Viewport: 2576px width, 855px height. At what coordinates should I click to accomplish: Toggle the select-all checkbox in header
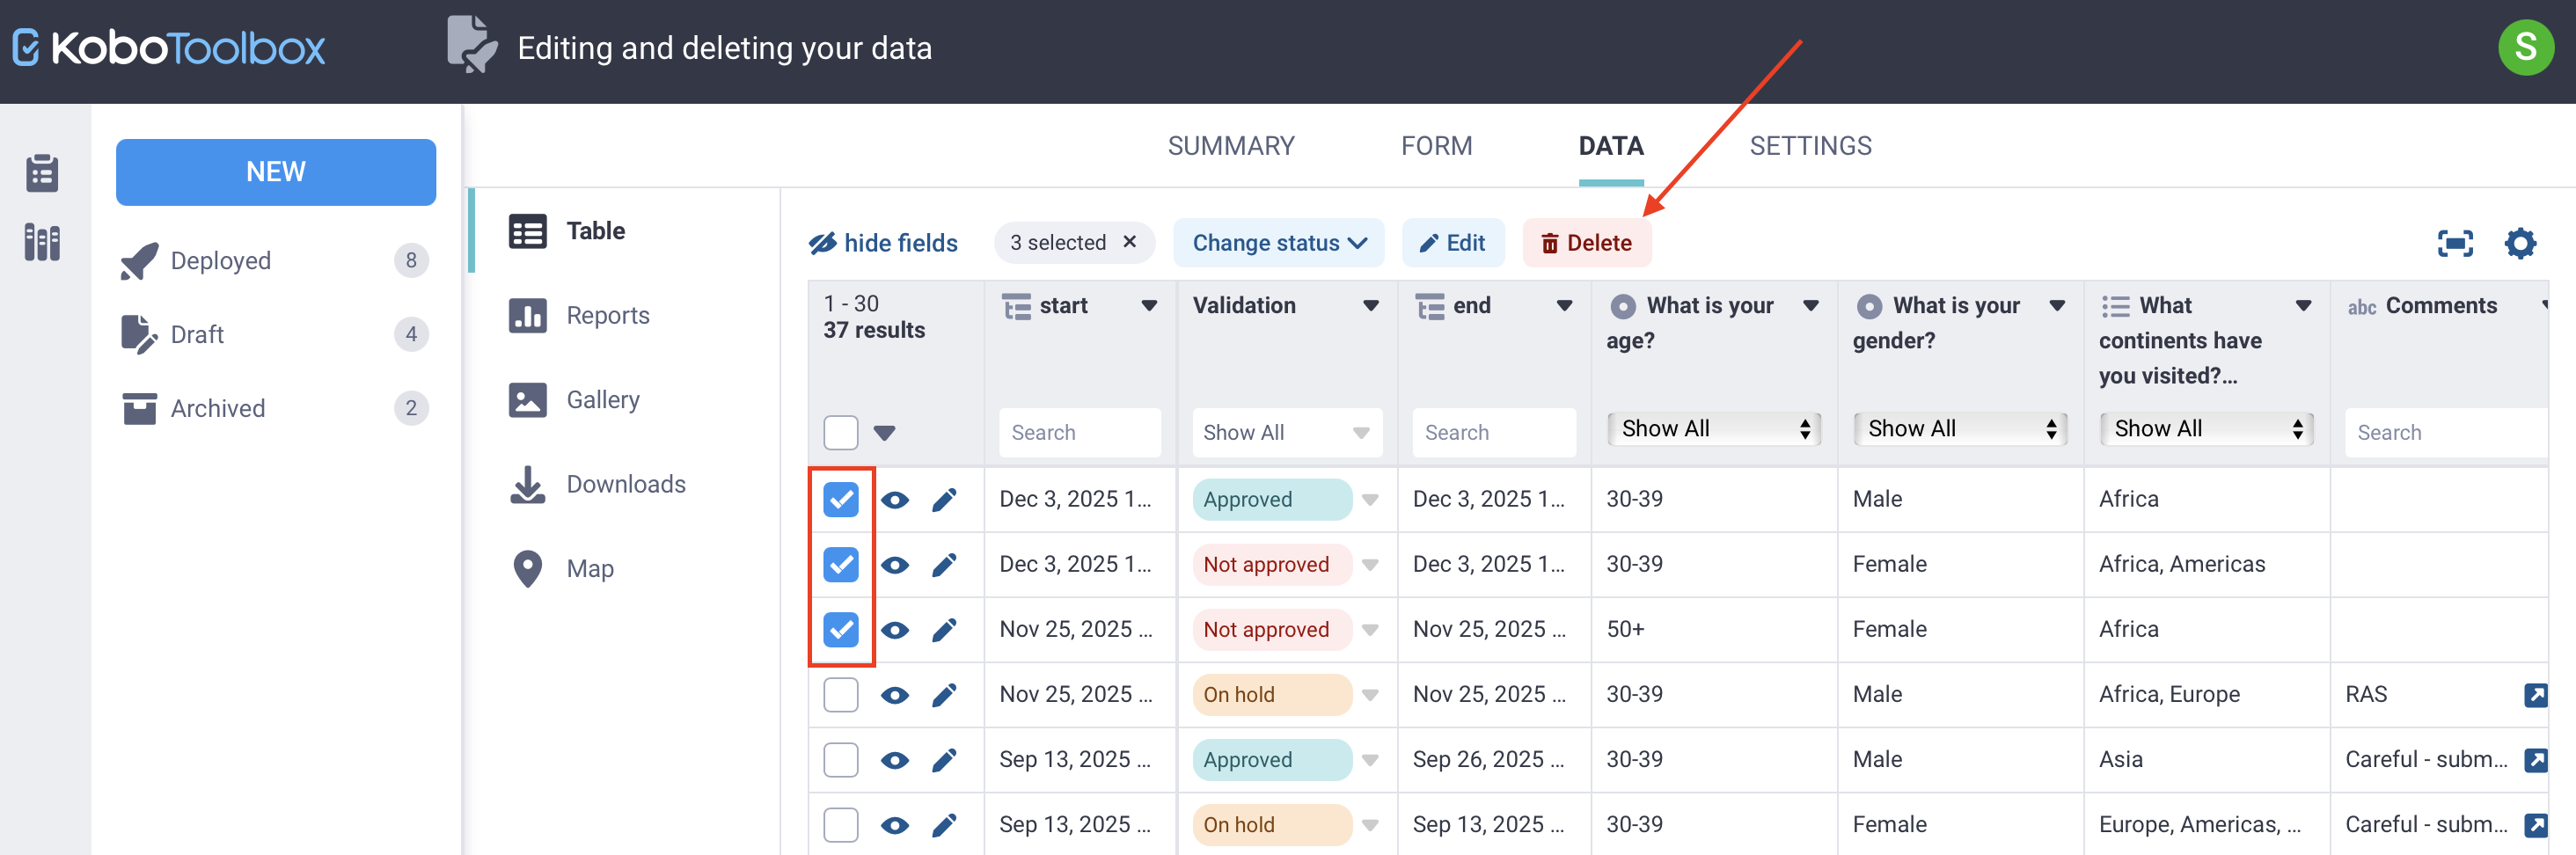point(841,433)
